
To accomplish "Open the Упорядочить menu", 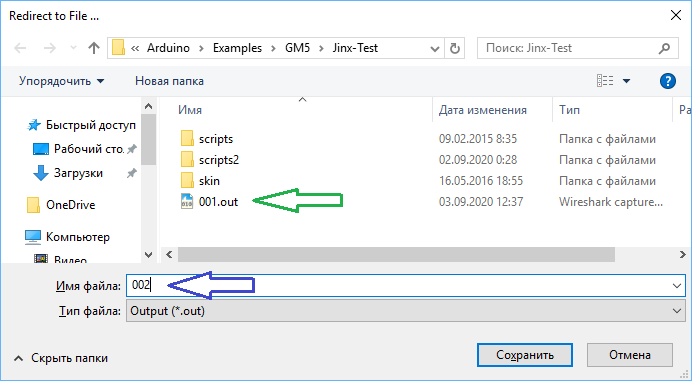I will coord(61,81).
